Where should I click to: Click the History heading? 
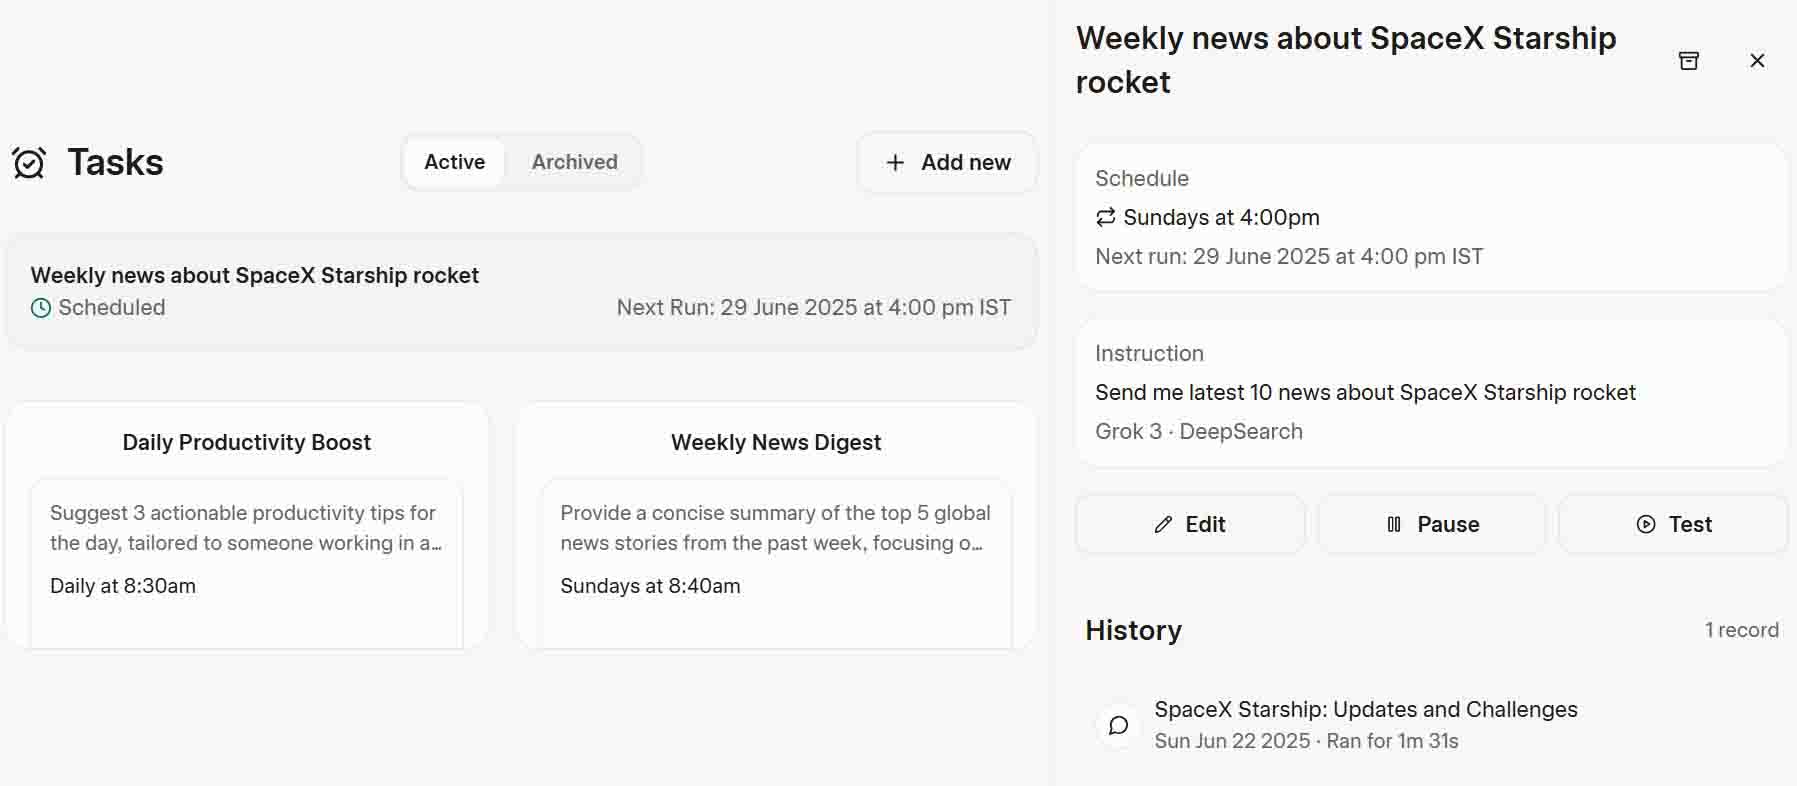tap(1134, 630)
